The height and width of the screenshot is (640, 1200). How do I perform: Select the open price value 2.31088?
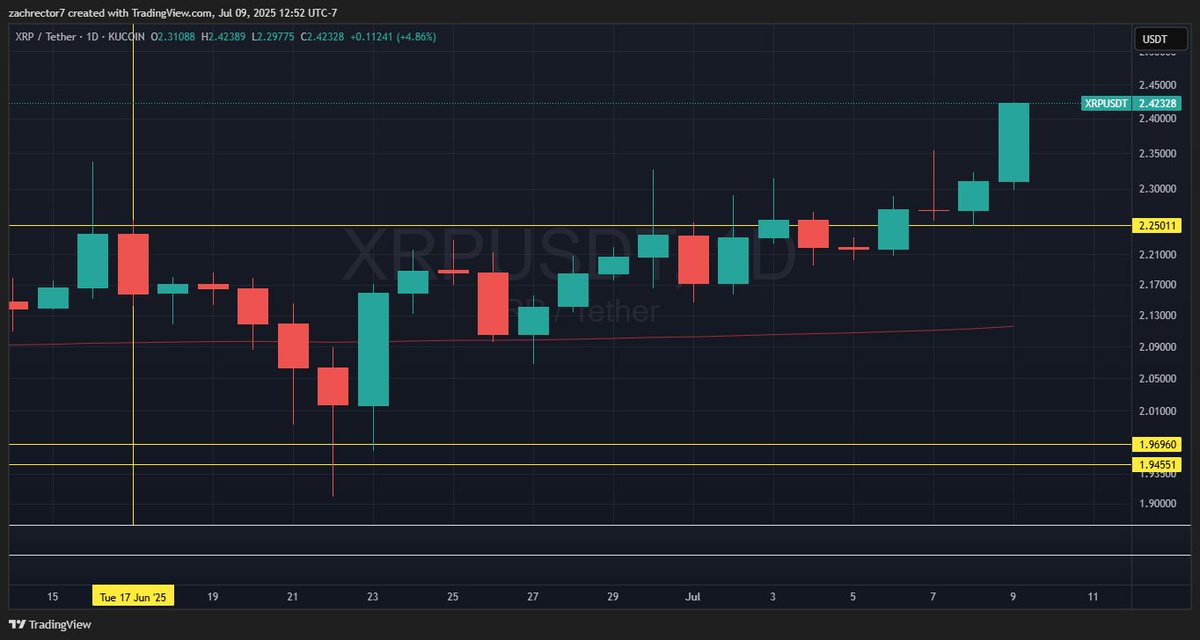(x=172, y=37)
